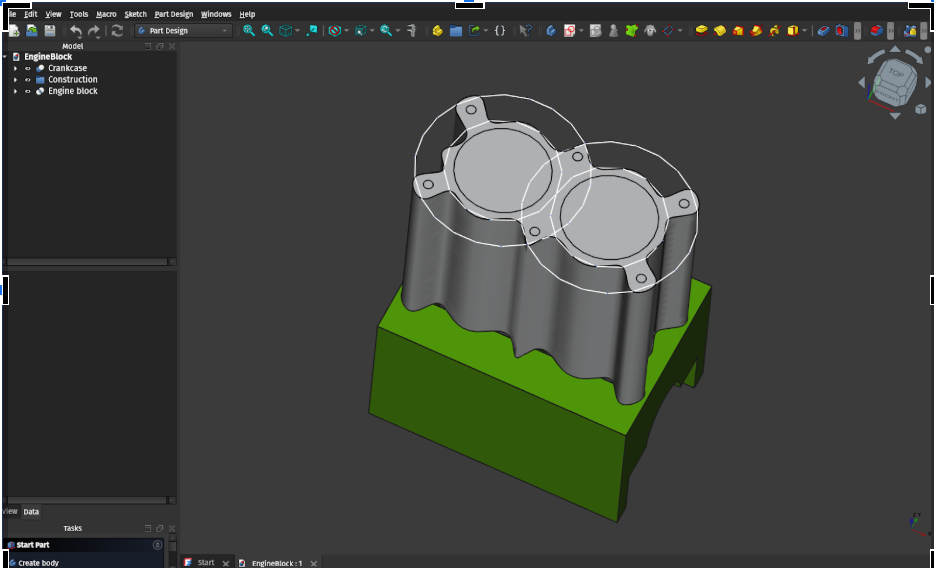This screenshot has width=934, height=568.
Task: Click Create body in Tasks panel
Action: 38,563
